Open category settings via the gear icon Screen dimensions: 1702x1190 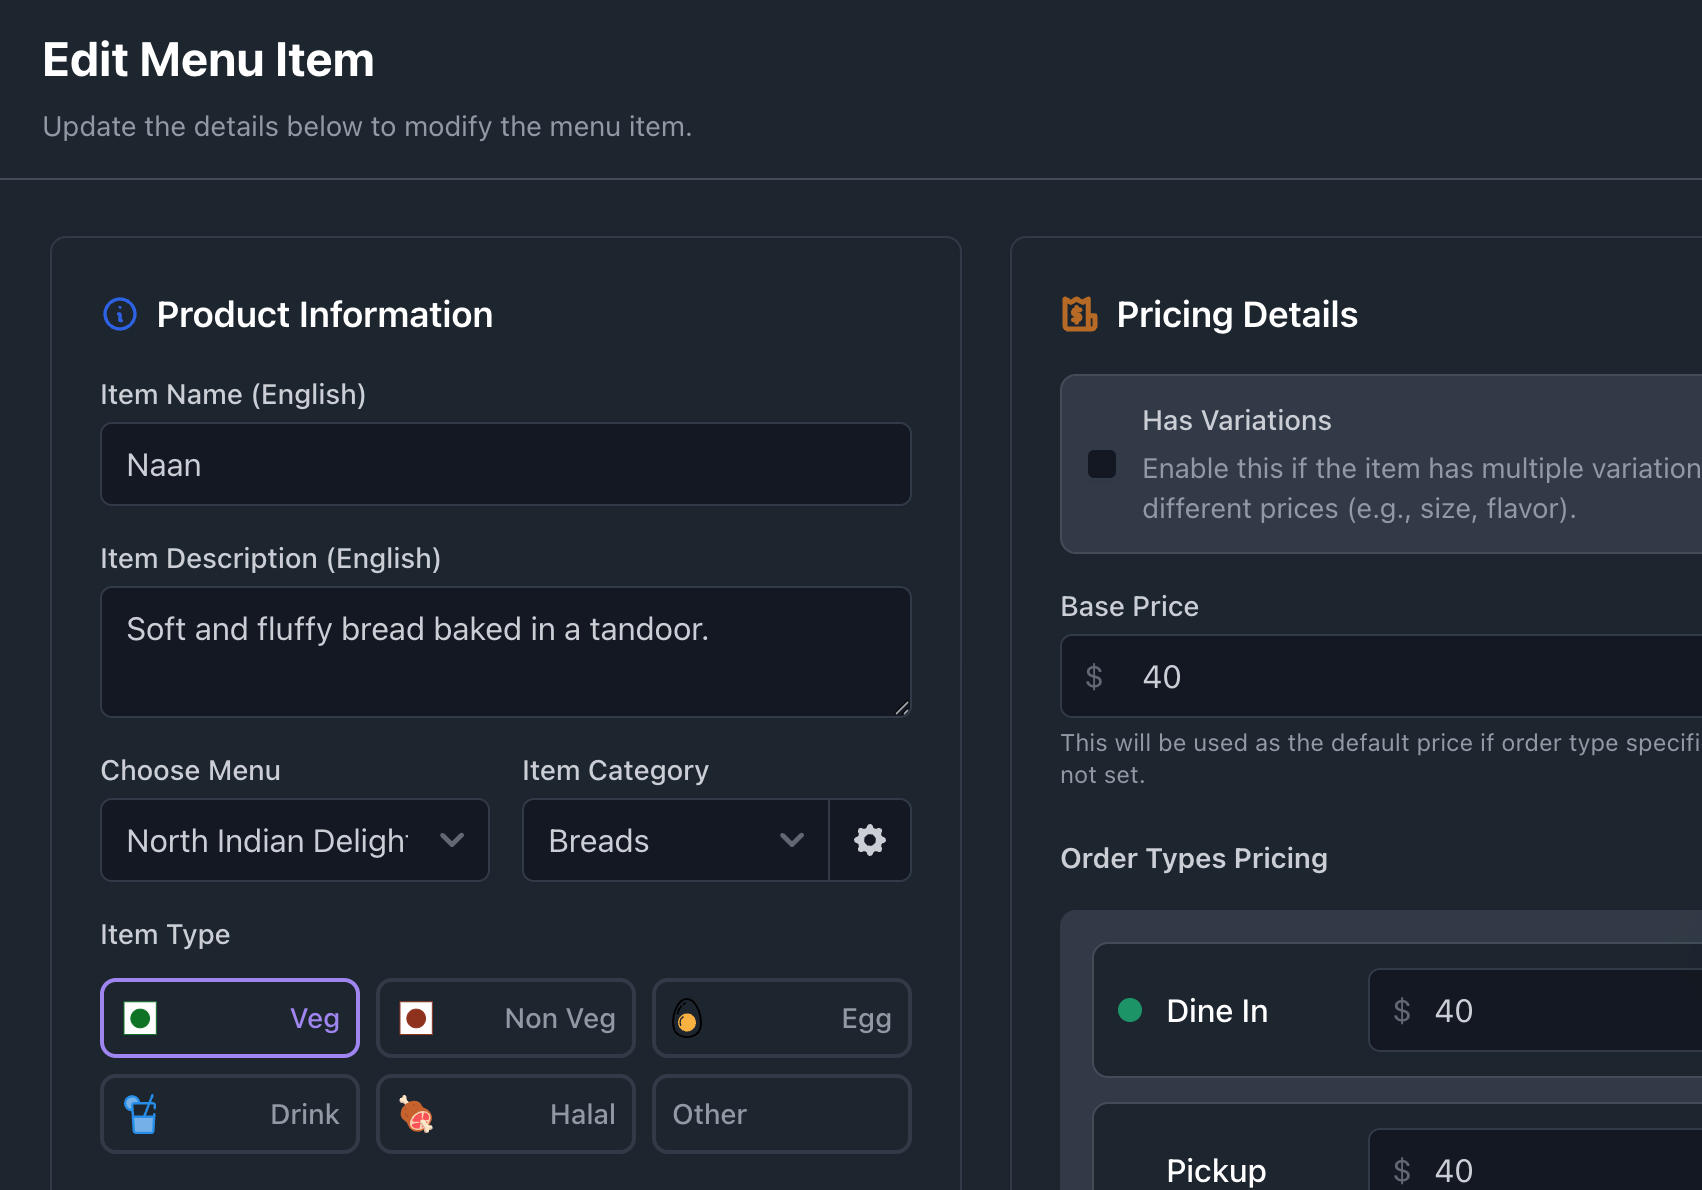pos(869,840)
